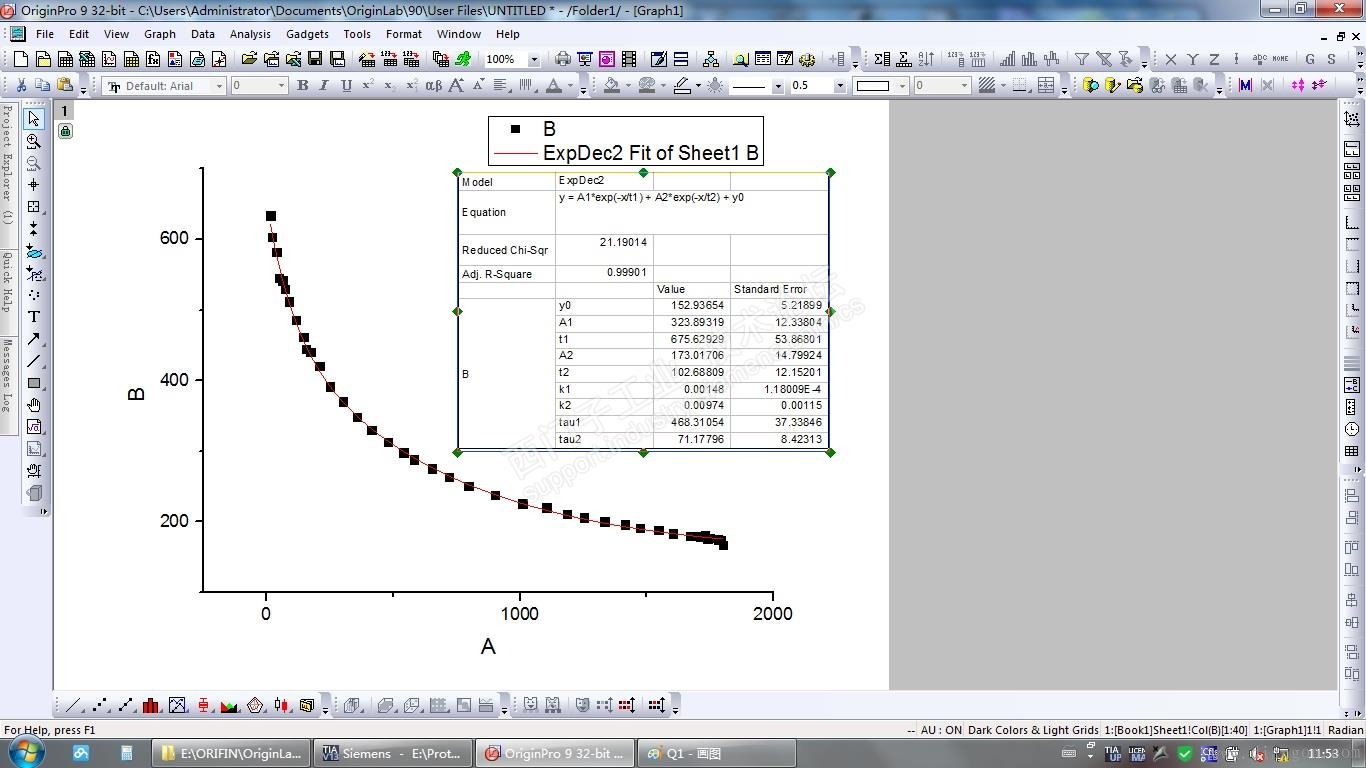Click the Print icon in the toolbar
The height and width of the screenshot is (768, 1366).
(563, 60)
